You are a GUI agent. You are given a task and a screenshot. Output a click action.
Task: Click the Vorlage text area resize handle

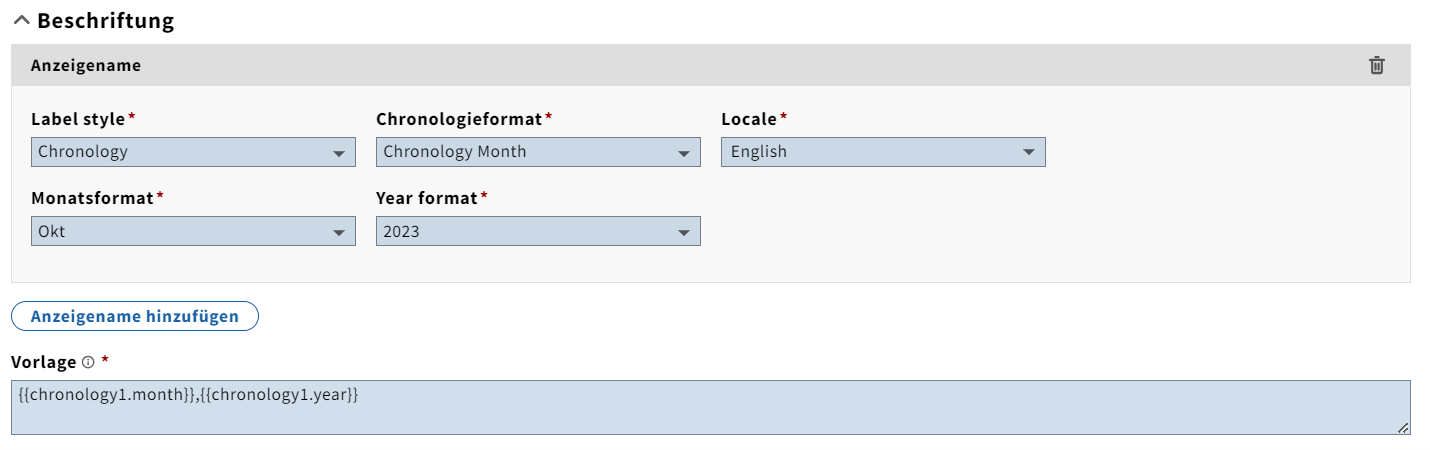pyautogui.click(x=1403, y=428)
